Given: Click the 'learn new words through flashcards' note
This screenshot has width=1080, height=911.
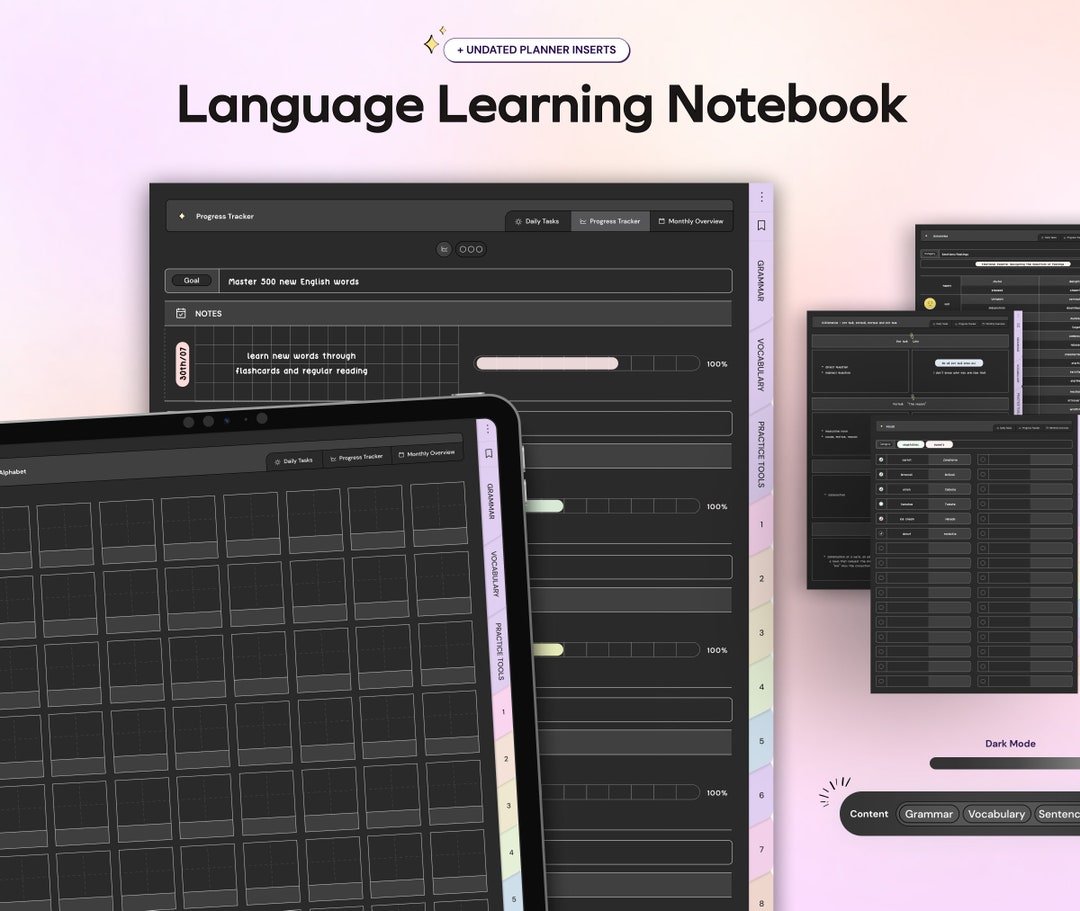Looking at the screenshot, I should pos(301,364).
